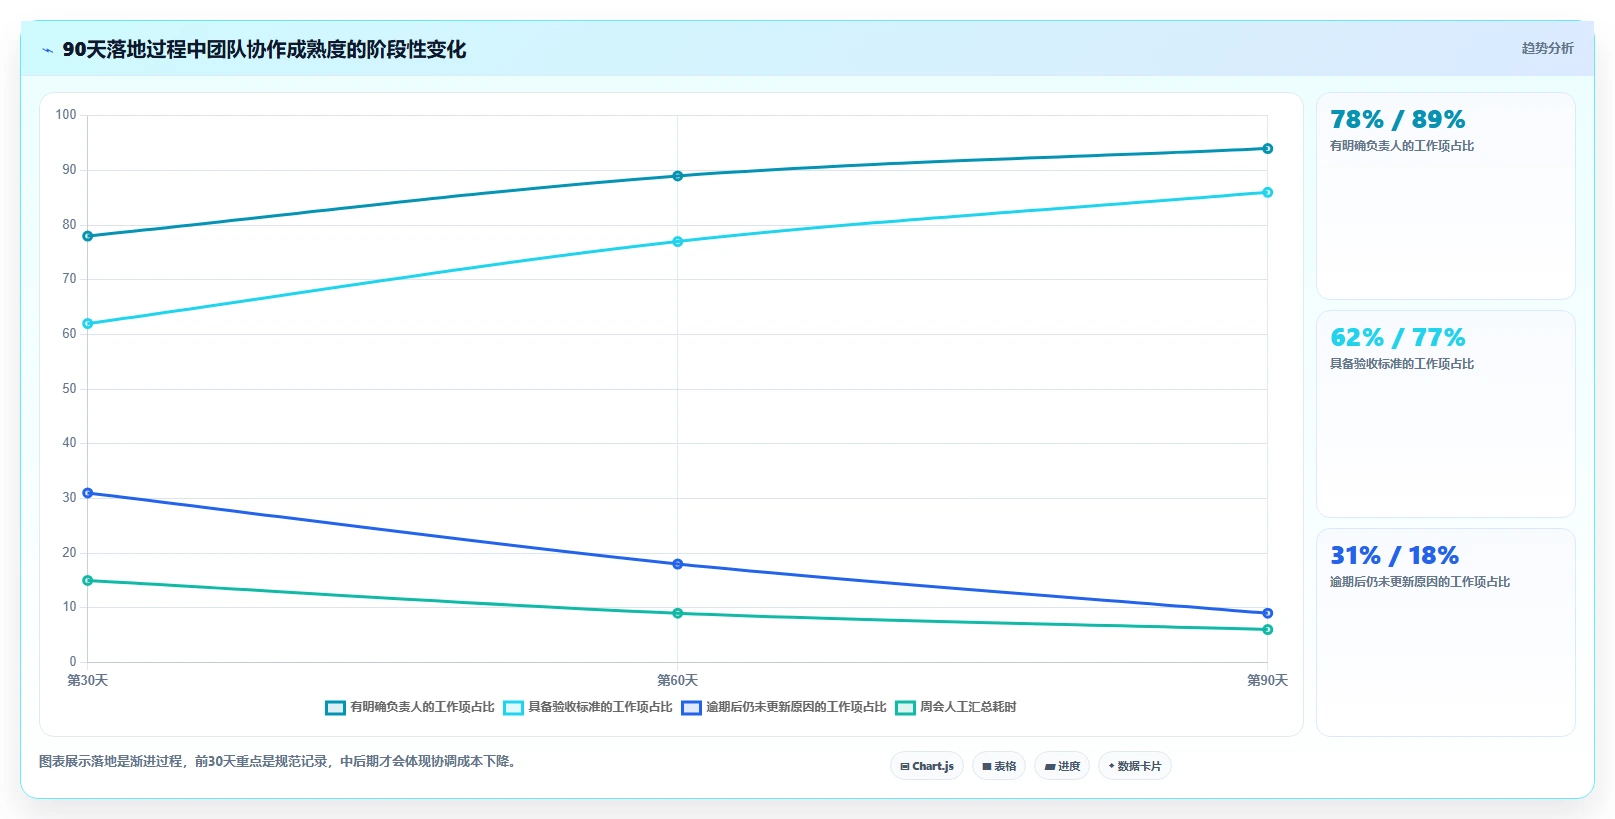The height and width of the screenshot is (819, 1615).
Task: Click the 有明确负责人的工作项占比 card caption
Action: tap(1402, 146)
